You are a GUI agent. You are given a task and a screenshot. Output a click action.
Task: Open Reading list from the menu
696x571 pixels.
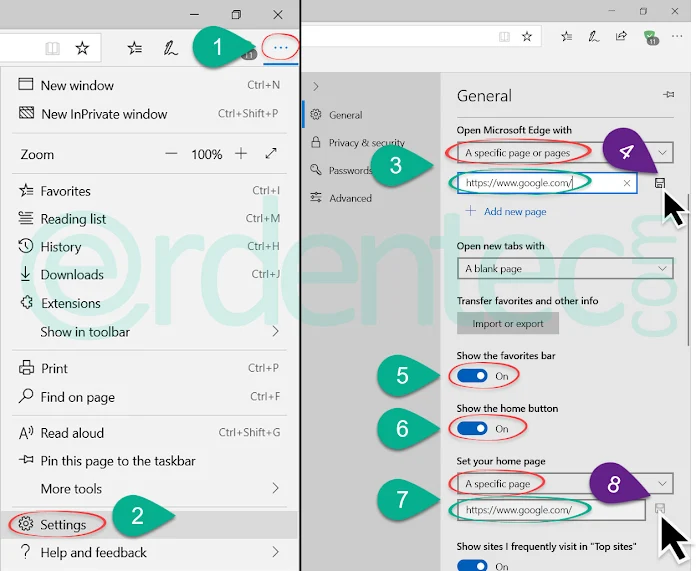click(x=149, y=219)
